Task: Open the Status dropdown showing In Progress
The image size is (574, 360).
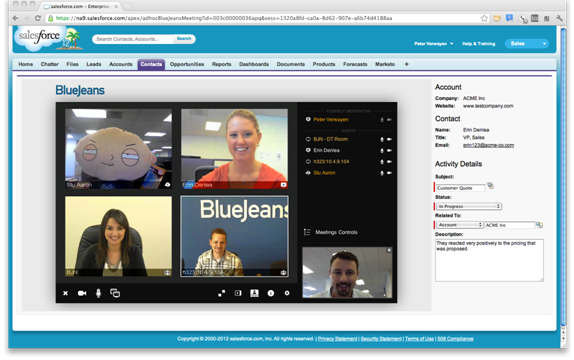Action: click(469, 206)
